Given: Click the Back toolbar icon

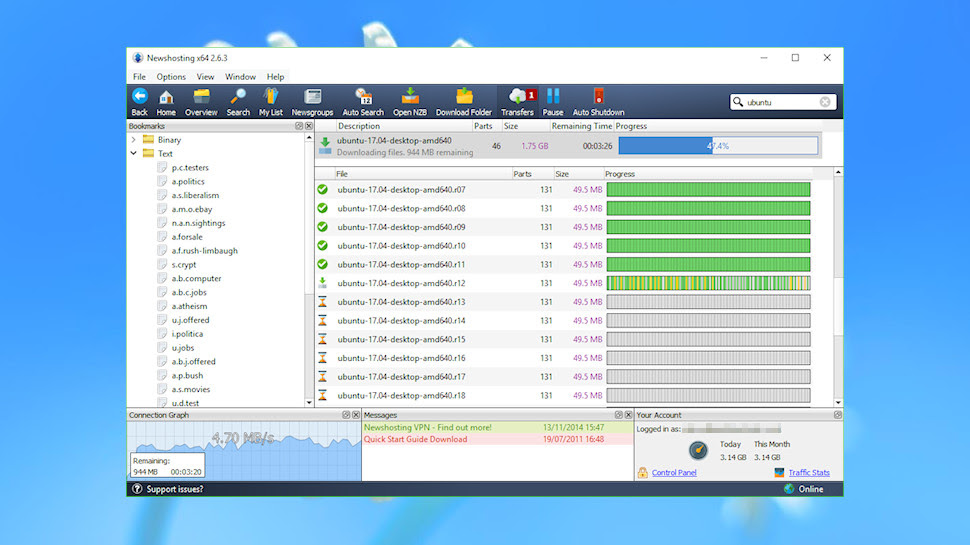Looking at the screenshot, I should (x=140, y=101).
